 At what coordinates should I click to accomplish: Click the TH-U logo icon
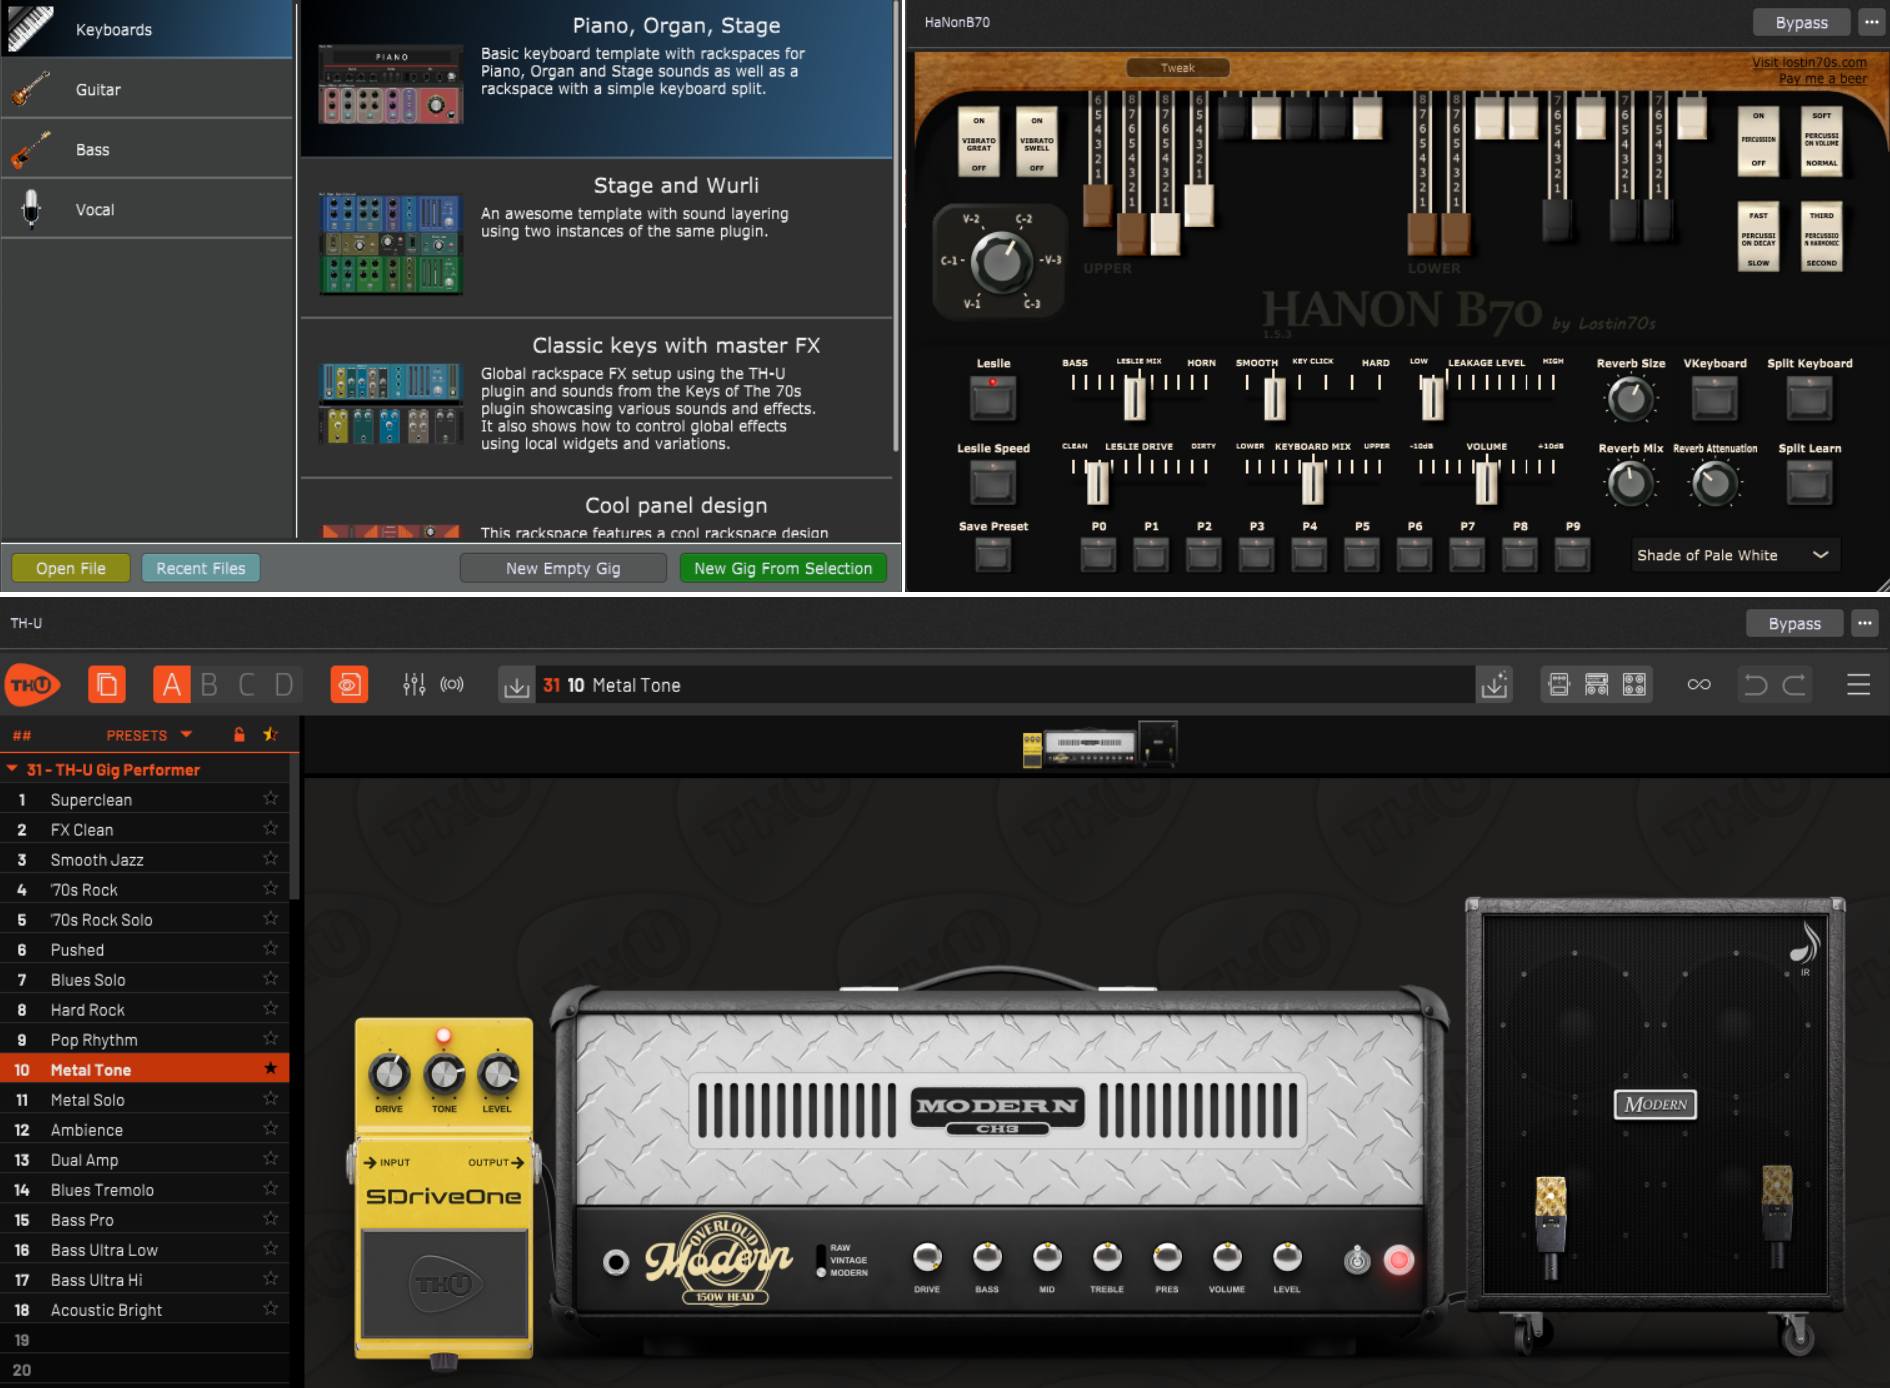pyautogui.click(x=32, y=685)
